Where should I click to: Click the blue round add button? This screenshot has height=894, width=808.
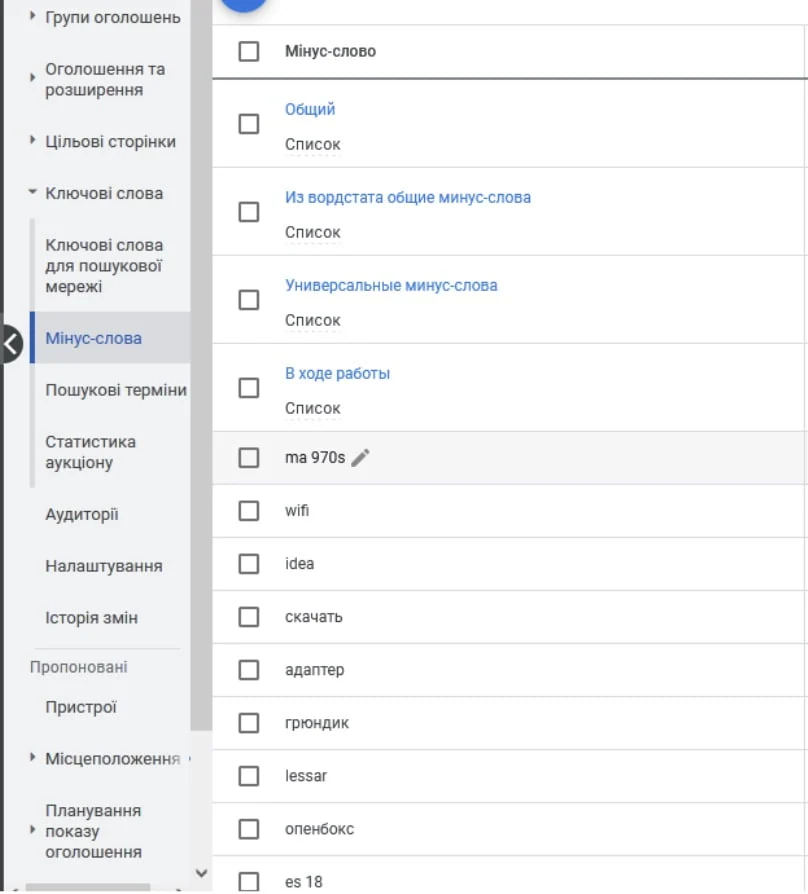click(x=243, y=5)
